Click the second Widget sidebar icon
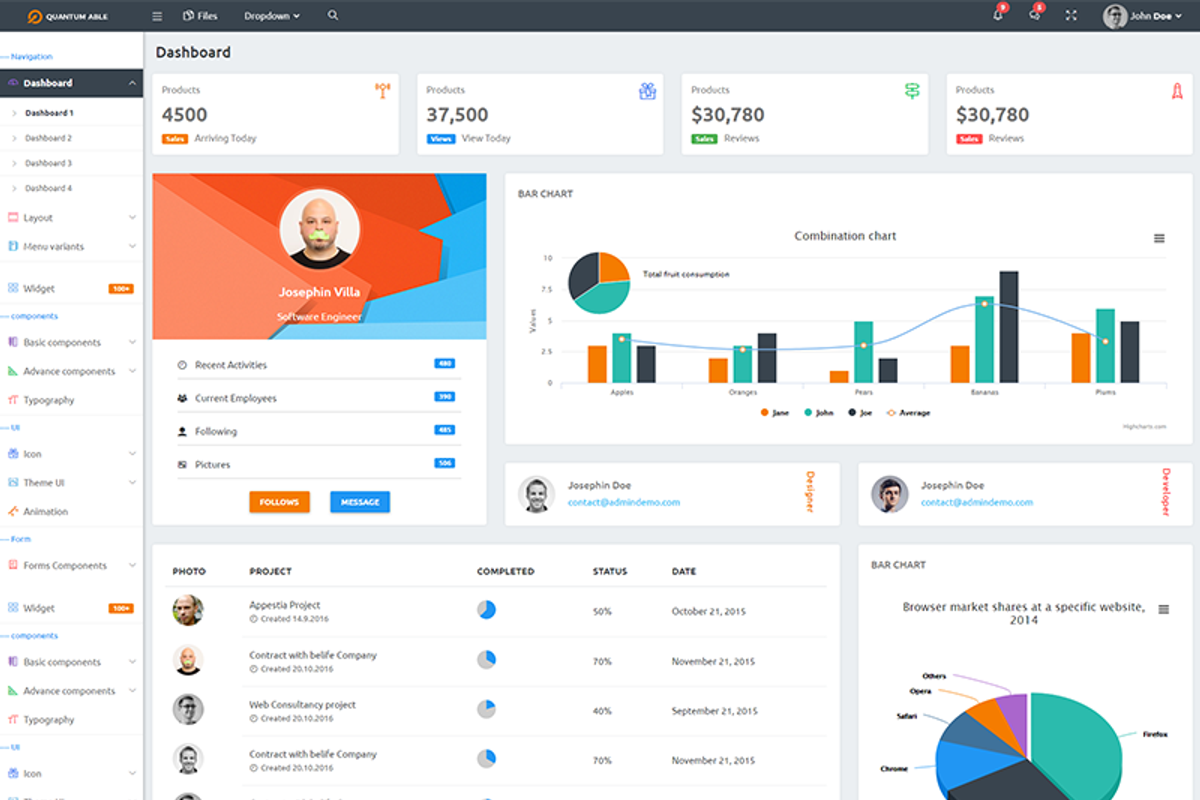This screenshot has width=1200, height=800. click(x=13, y=608)
